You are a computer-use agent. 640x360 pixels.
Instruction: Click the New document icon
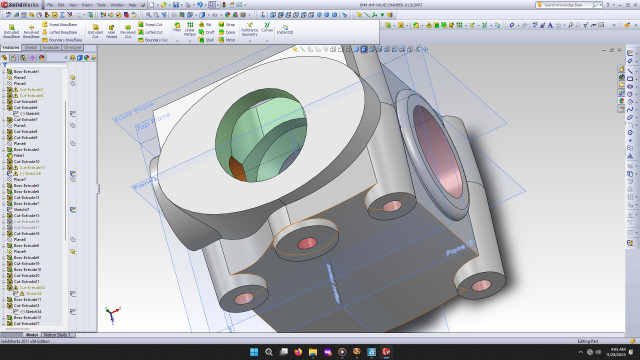151,5
